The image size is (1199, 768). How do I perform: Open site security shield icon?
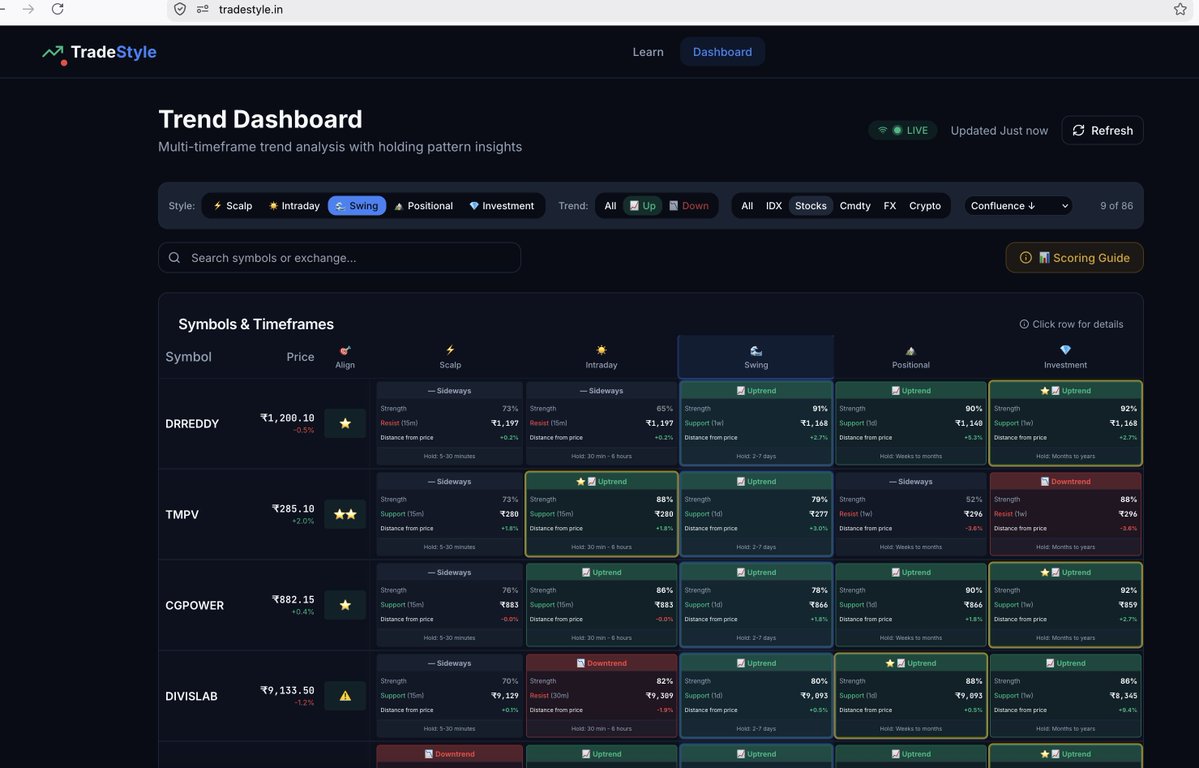tap(180, 9)
